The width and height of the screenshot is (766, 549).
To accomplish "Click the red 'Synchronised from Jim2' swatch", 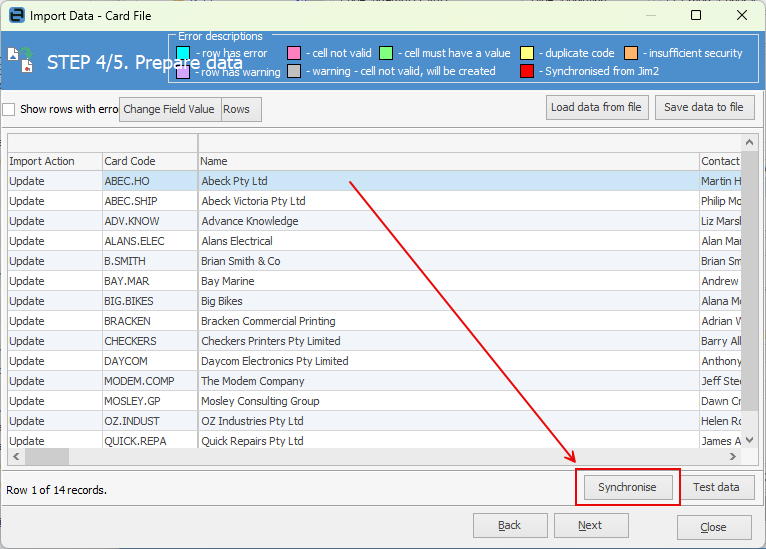I will pos(527,71).
